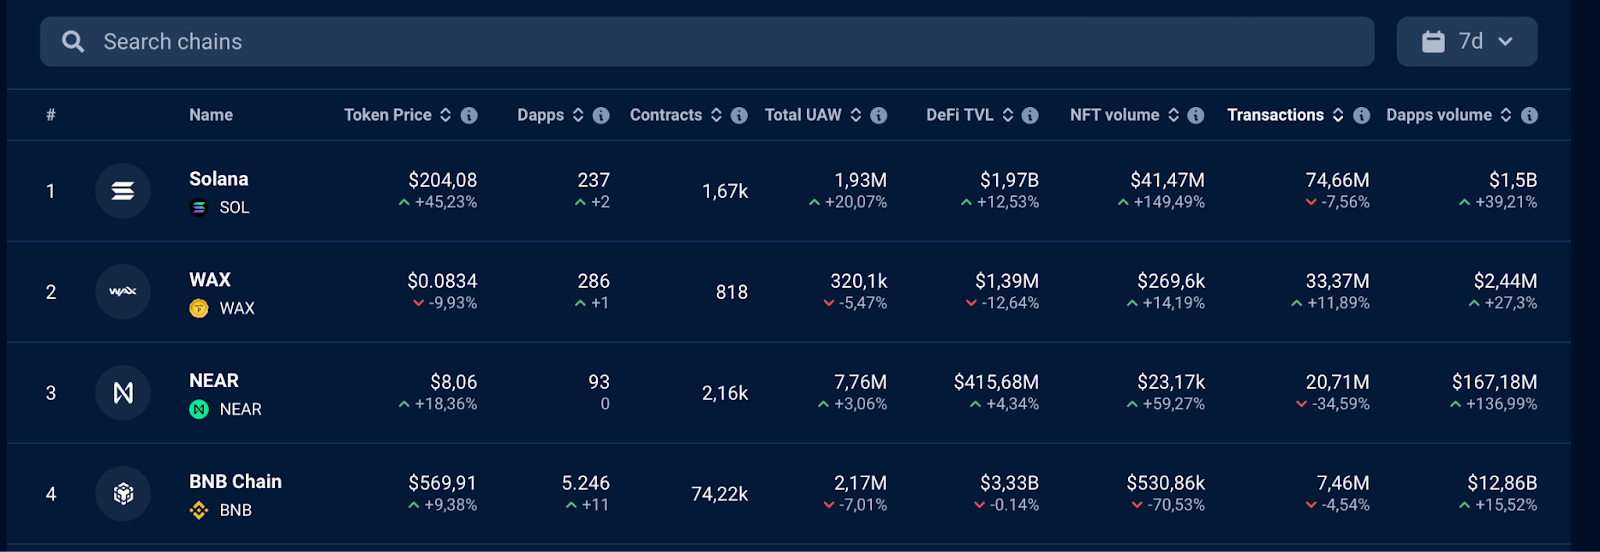Open the BNB Chain name link
This screenshot has height=552, width=1600.
(x=235, y=482)
